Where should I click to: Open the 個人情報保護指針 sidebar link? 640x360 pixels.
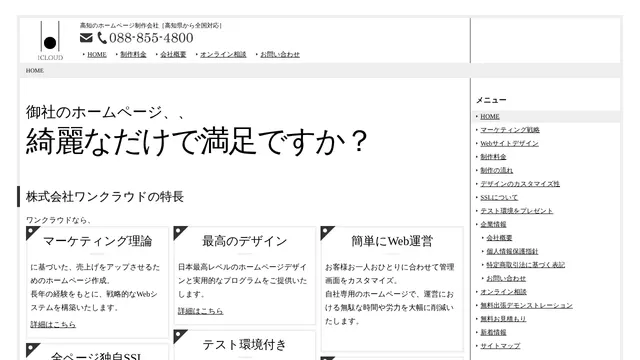point(512,251)
